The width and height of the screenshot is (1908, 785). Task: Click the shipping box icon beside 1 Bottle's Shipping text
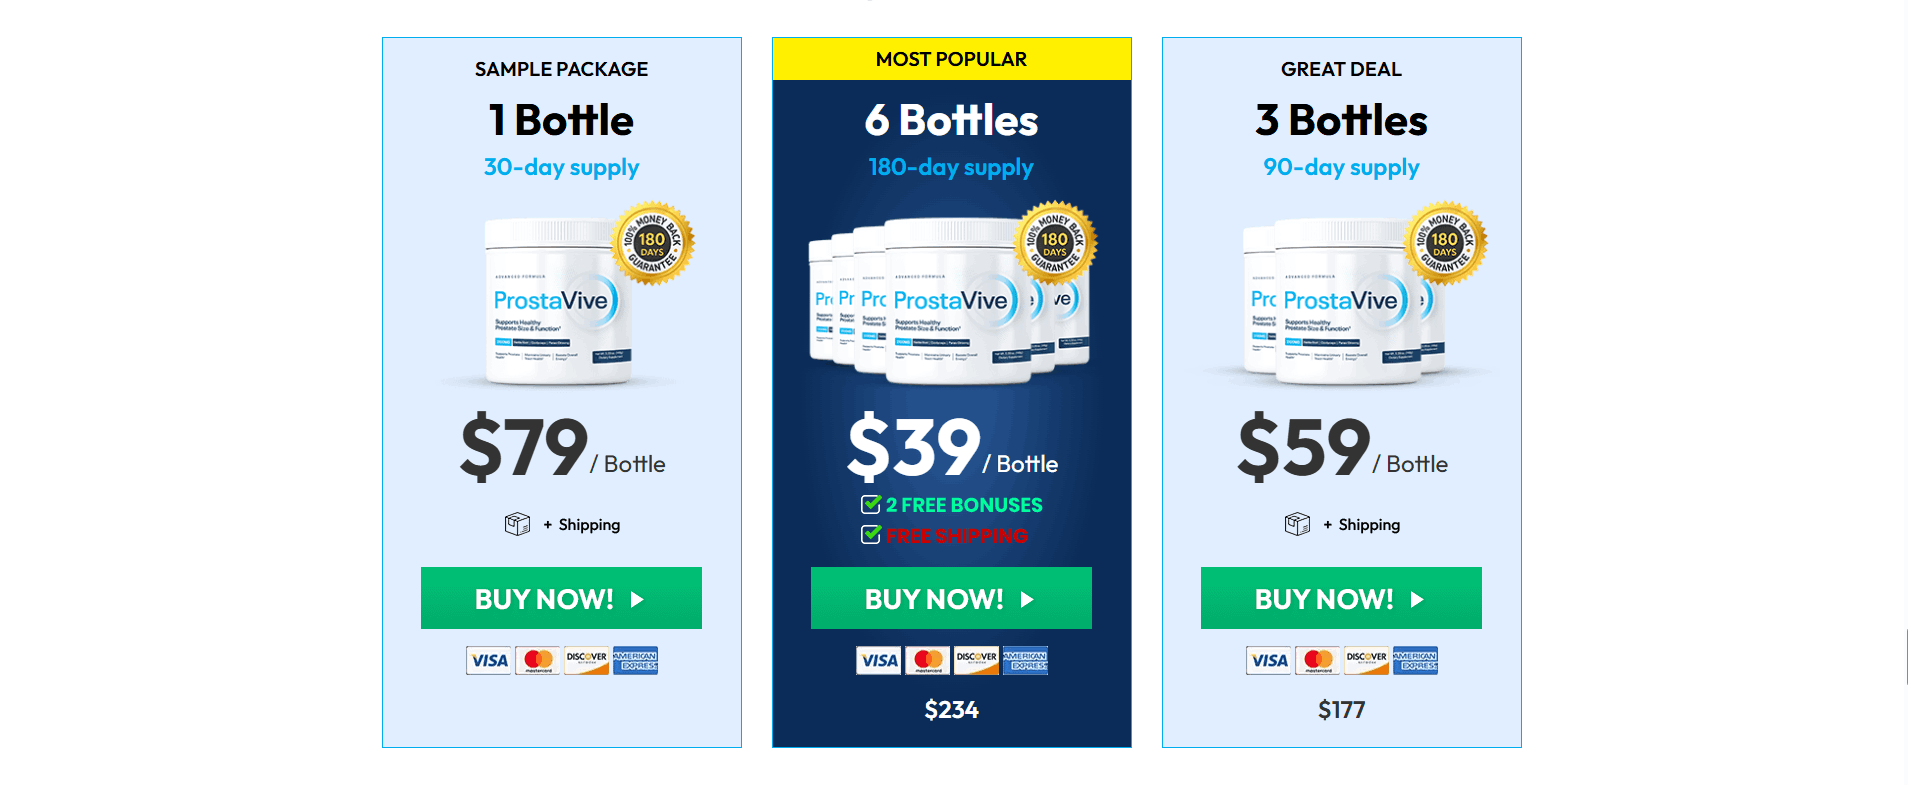[x=517, y=523]
